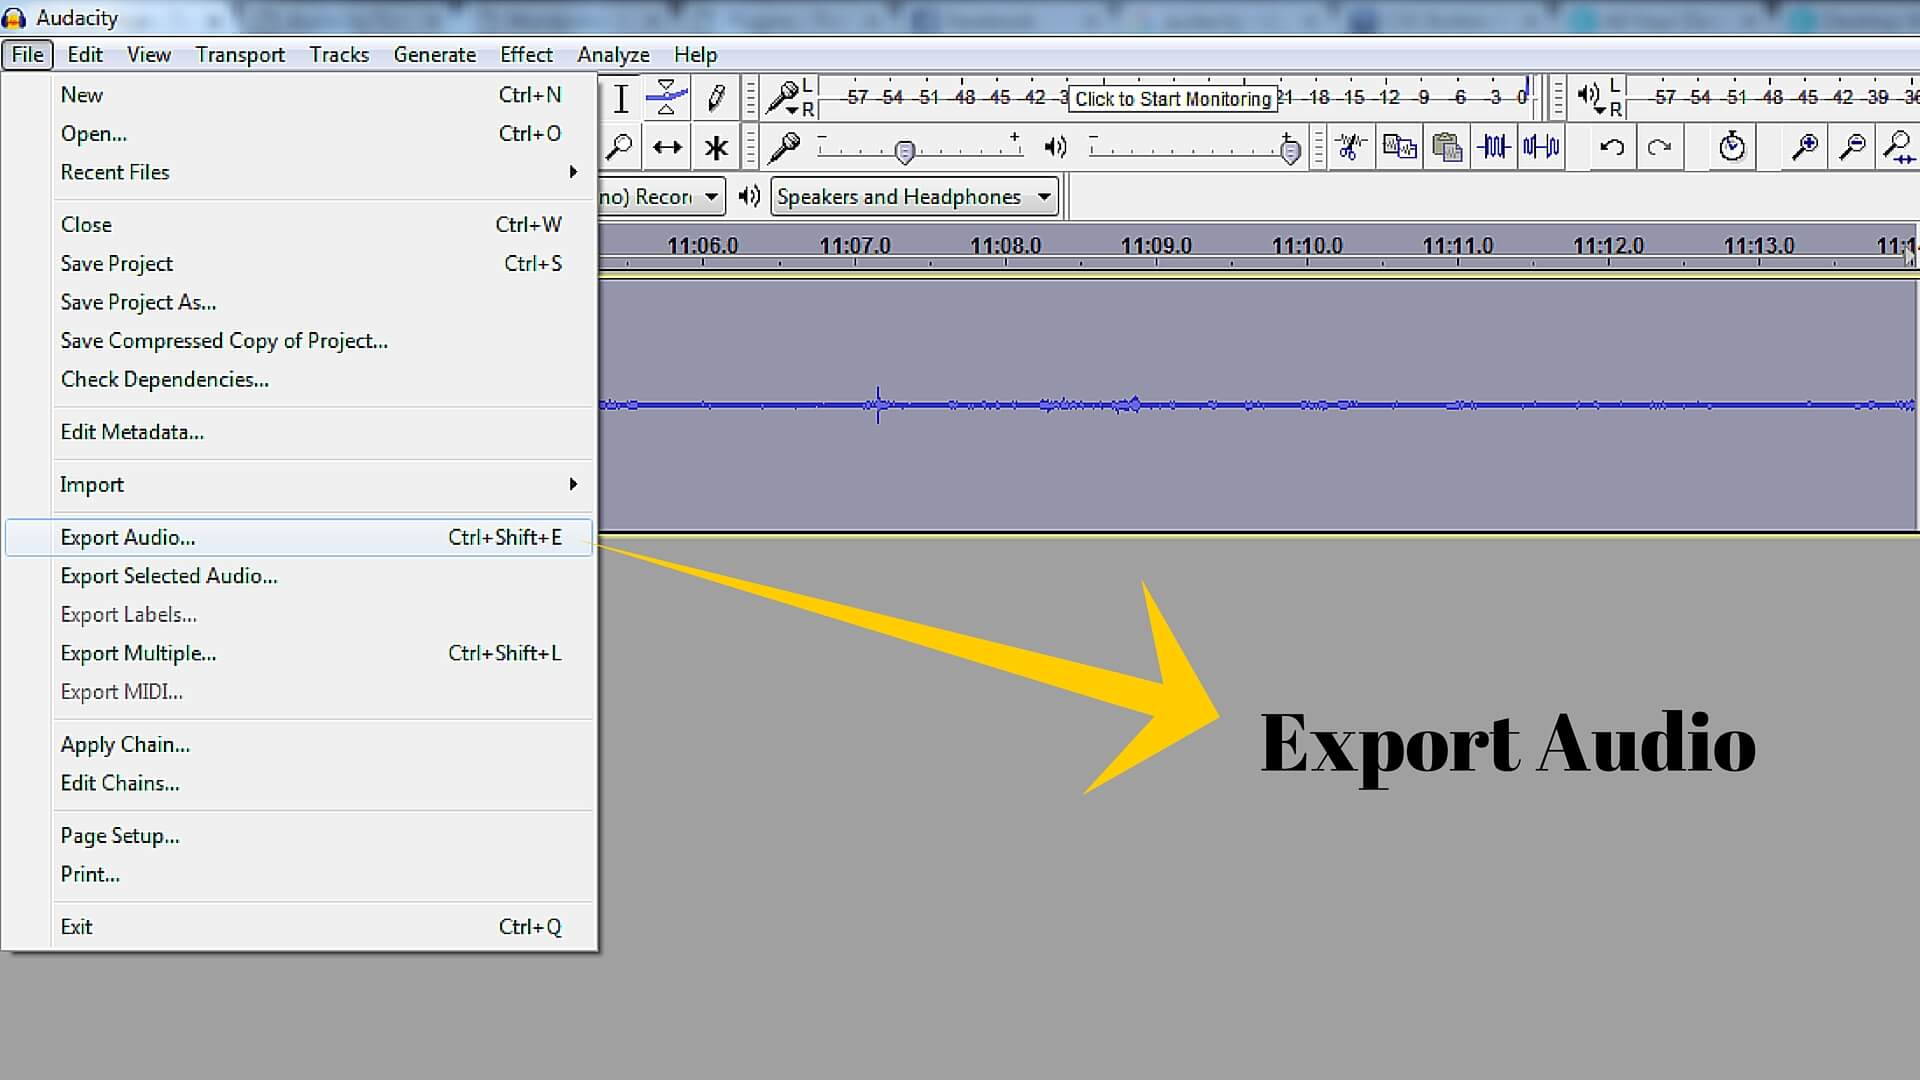Choose the Time Shift tool
Image resolution: width=1920 pixels, height=1080 pixels.
click(666, 148)
